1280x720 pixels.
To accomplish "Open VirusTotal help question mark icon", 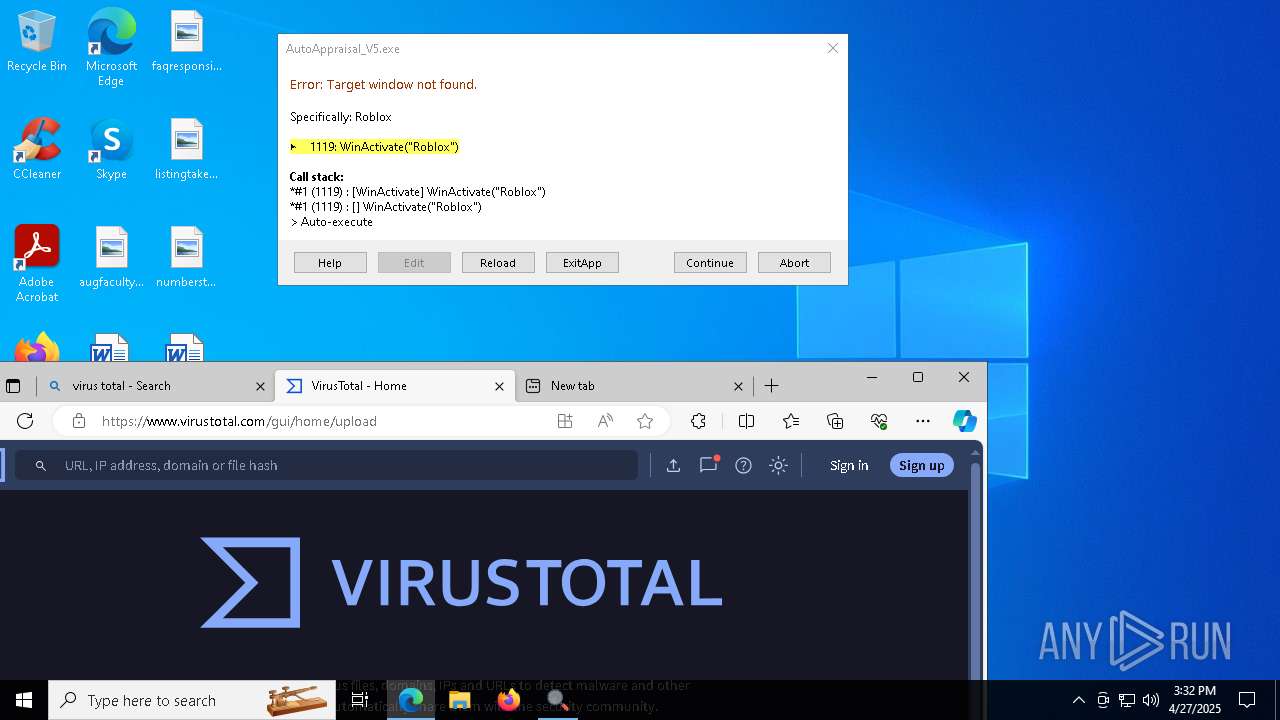I will coord(743,465).
